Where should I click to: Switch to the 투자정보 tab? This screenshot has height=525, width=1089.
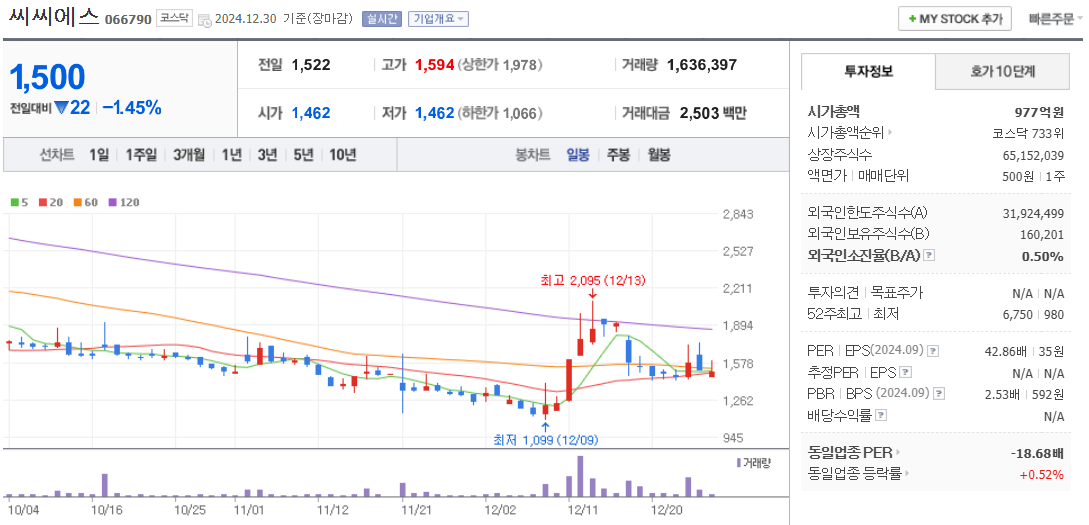click(x=868, y=71)
